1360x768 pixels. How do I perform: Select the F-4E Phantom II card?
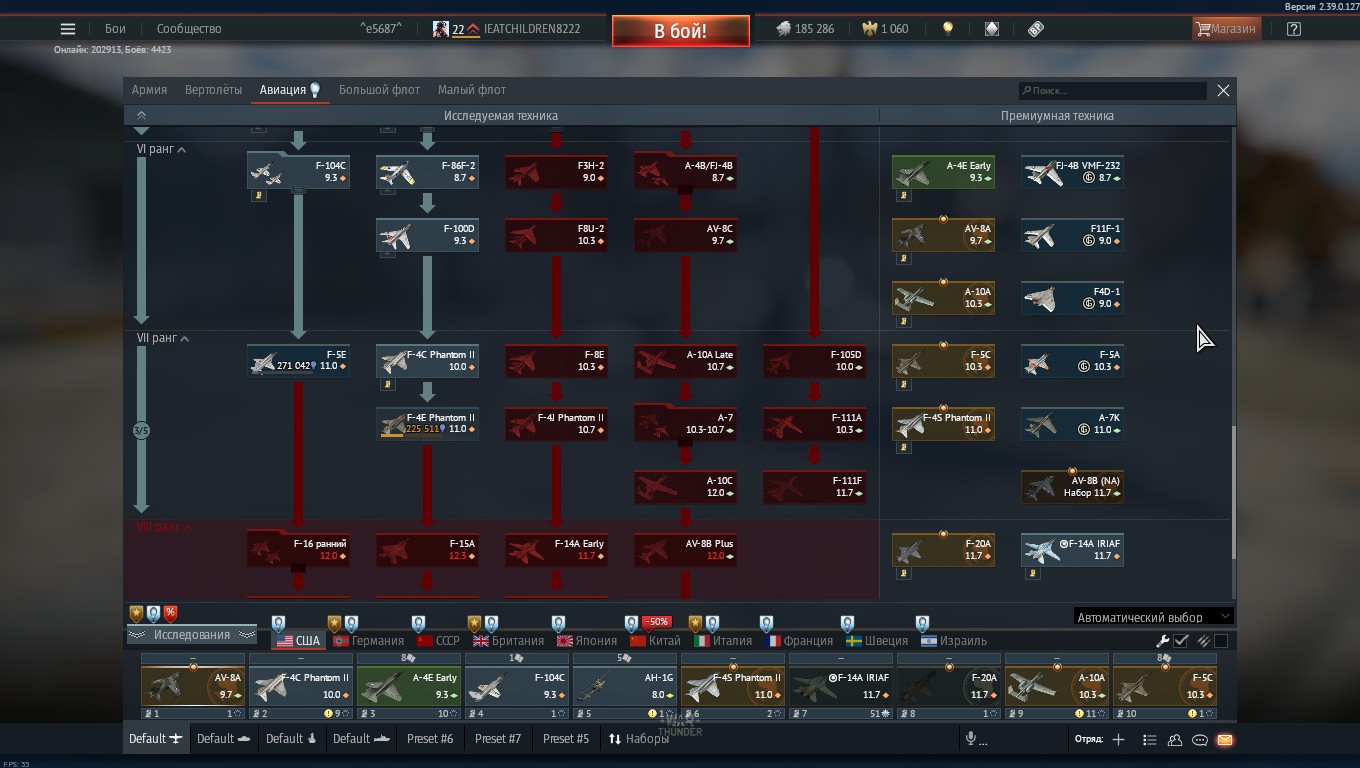(427, 424)
